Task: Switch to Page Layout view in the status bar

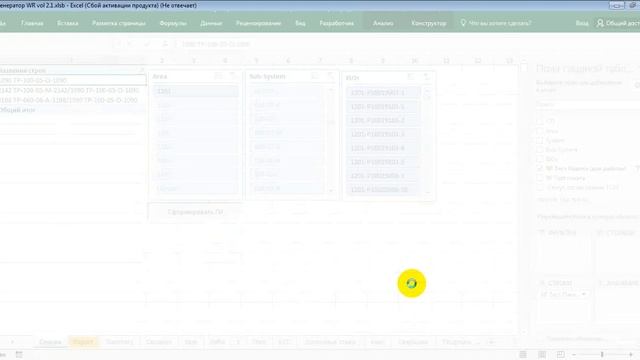Action: [542, 354]
